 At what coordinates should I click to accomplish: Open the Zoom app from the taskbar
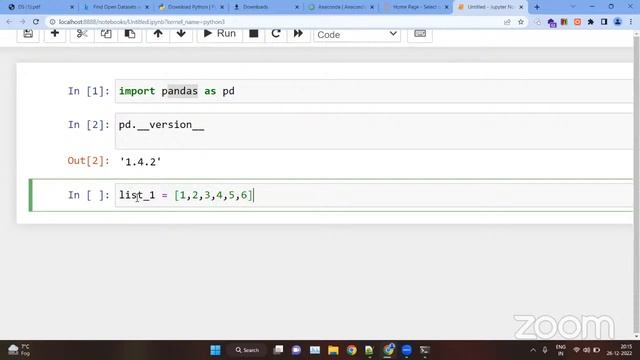[407, 350]
